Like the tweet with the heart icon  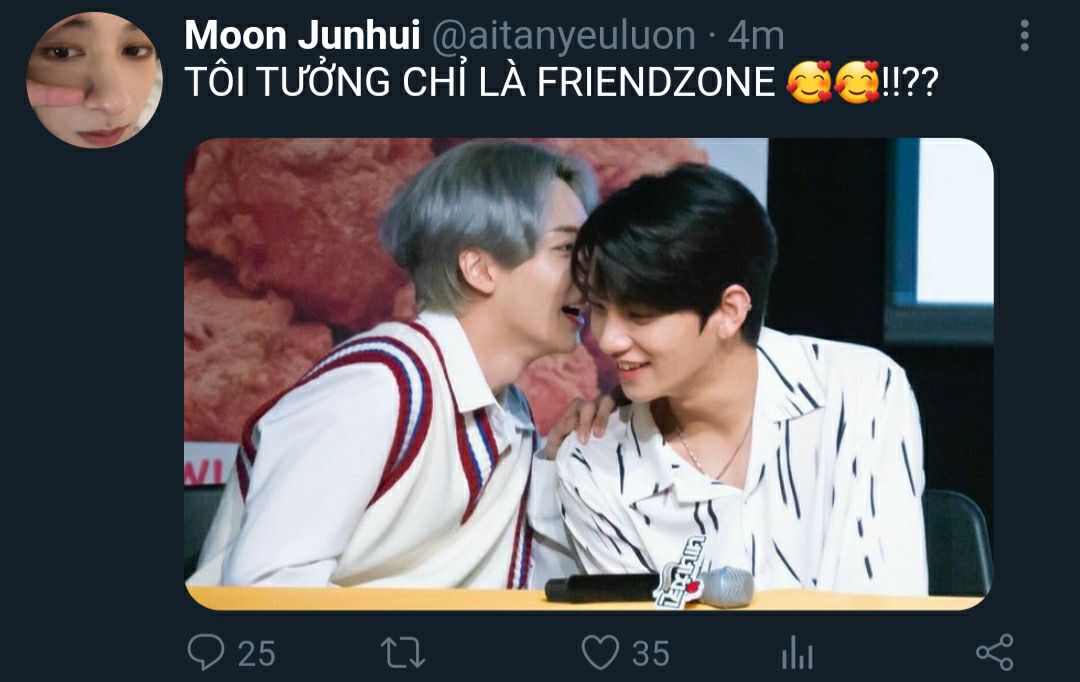tap(600, 652)
